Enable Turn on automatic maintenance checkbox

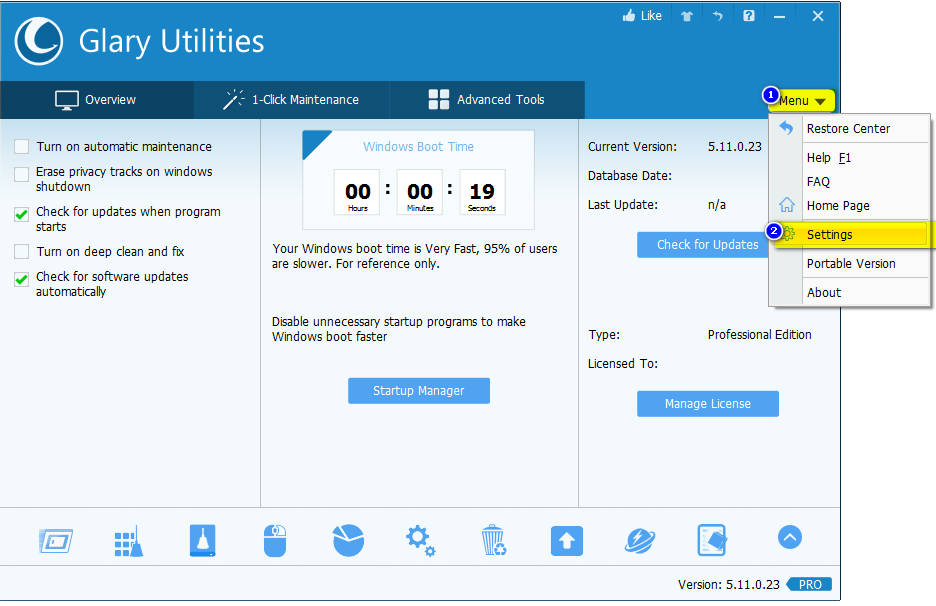pyautogui.click(x=22, y=147)
